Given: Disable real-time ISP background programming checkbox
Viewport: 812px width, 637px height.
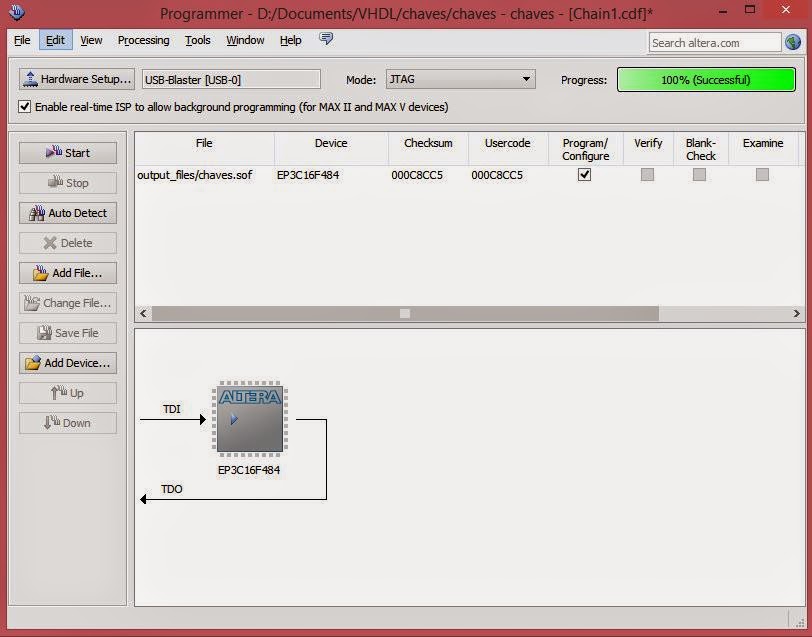Looking at the screenshot, I should pyautogui.click(x=24, y=107).
